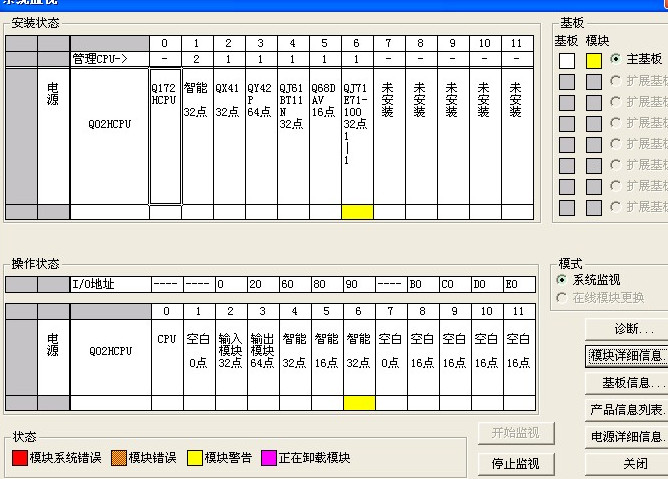This screenshot has height=479, width=668.
Task: Select the Q68DAV 16-point module
Action: pos(325,135)
